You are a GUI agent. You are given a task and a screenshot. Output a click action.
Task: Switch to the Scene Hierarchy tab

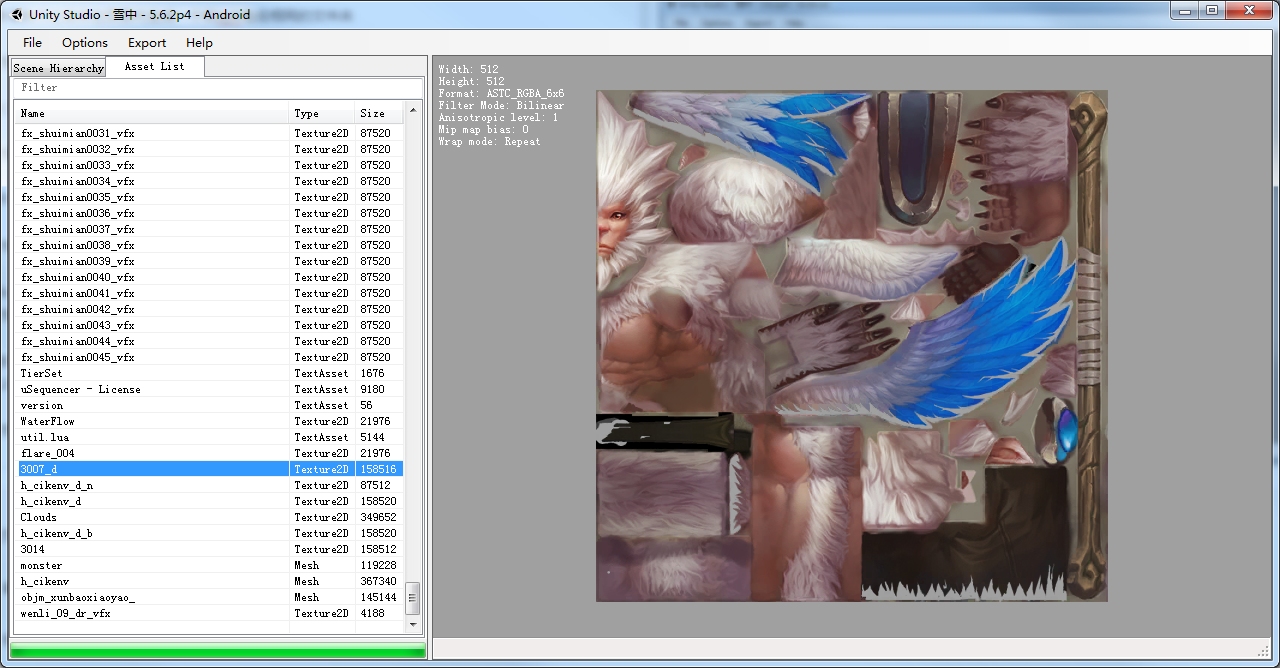click(x=58, y=68)
